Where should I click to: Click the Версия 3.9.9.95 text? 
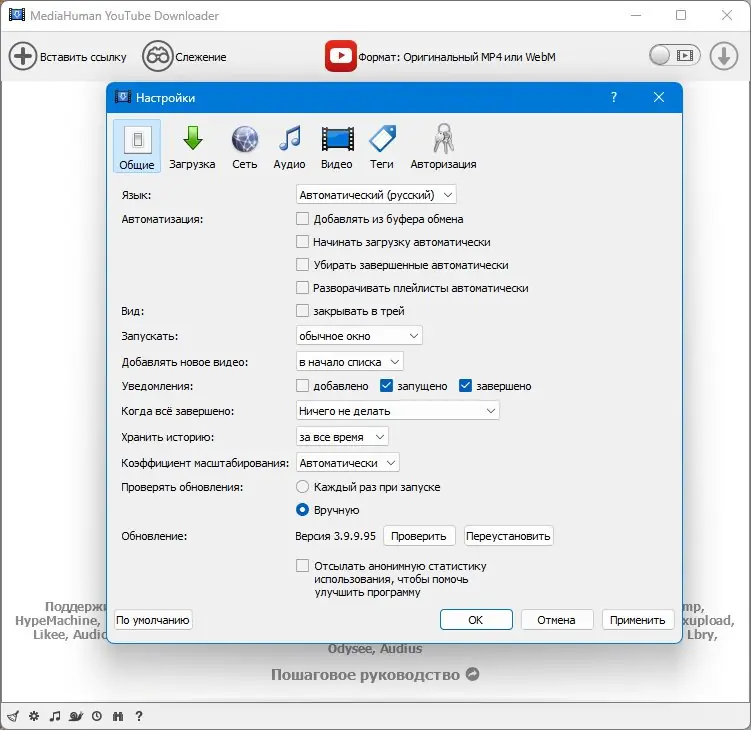[335, 536]
